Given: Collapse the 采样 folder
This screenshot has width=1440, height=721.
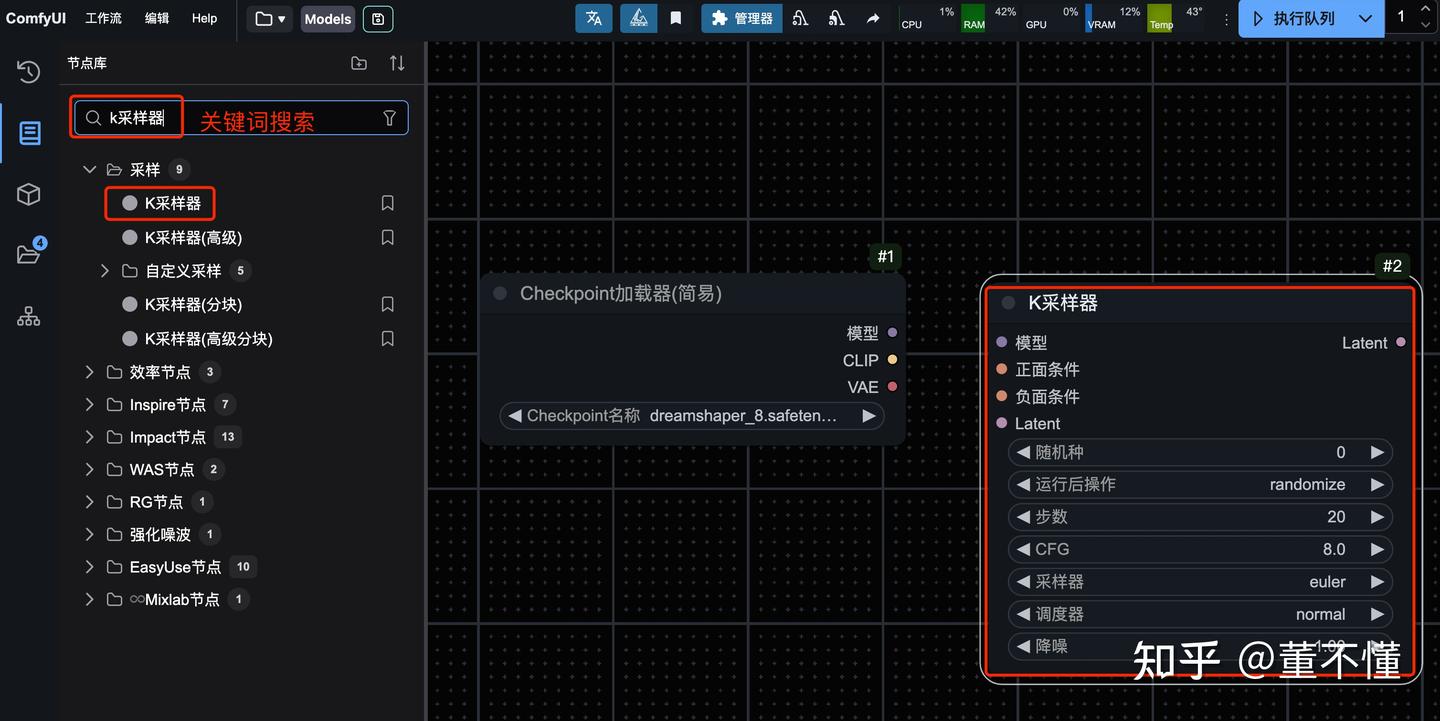Looking at the screenshot, I should pos(90,169).
